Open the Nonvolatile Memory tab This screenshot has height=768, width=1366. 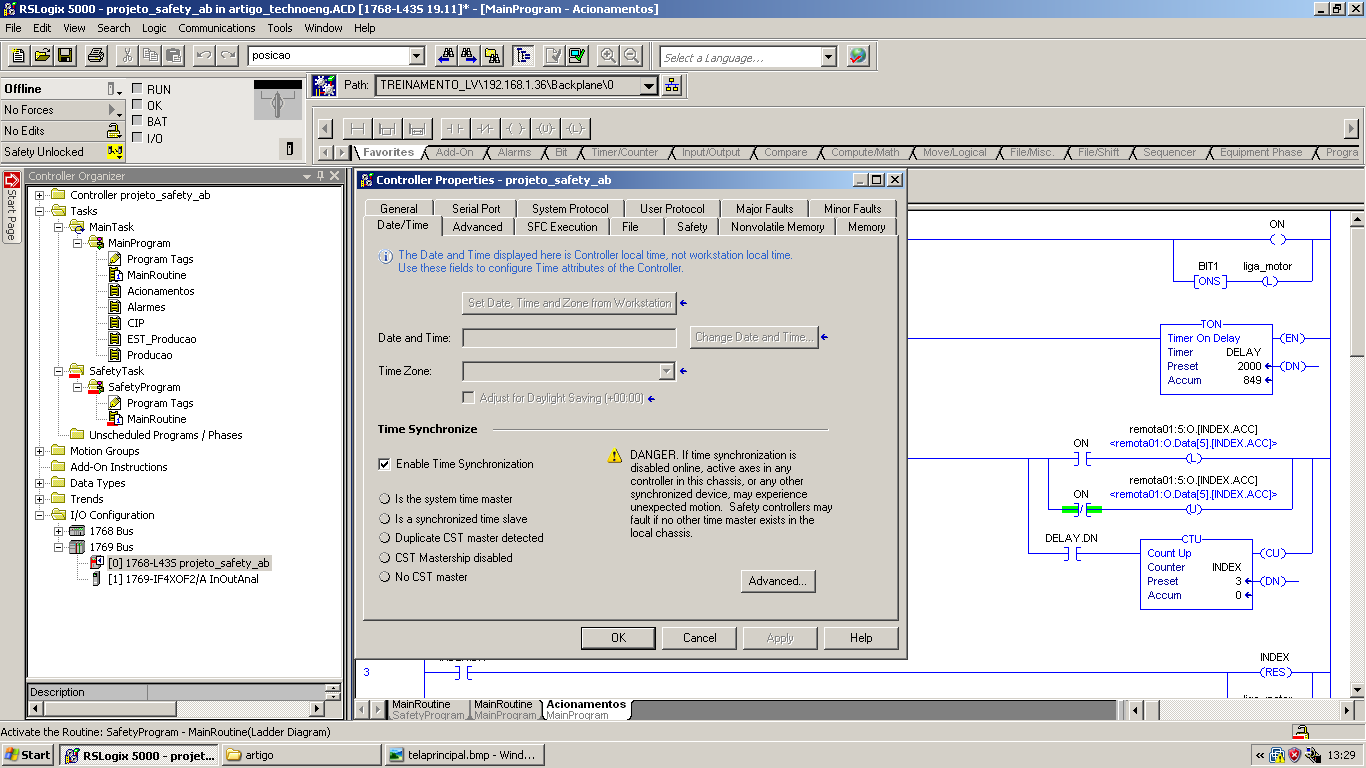point(778,227)
